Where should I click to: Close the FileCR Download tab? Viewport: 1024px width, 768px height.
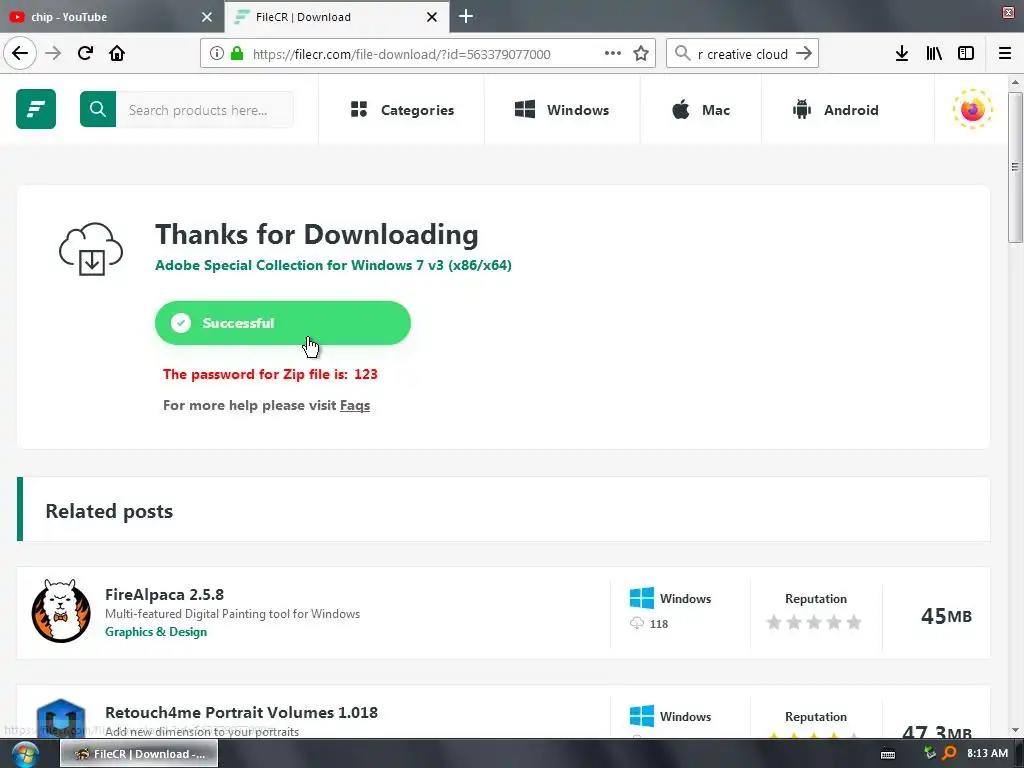coord(432,17)
